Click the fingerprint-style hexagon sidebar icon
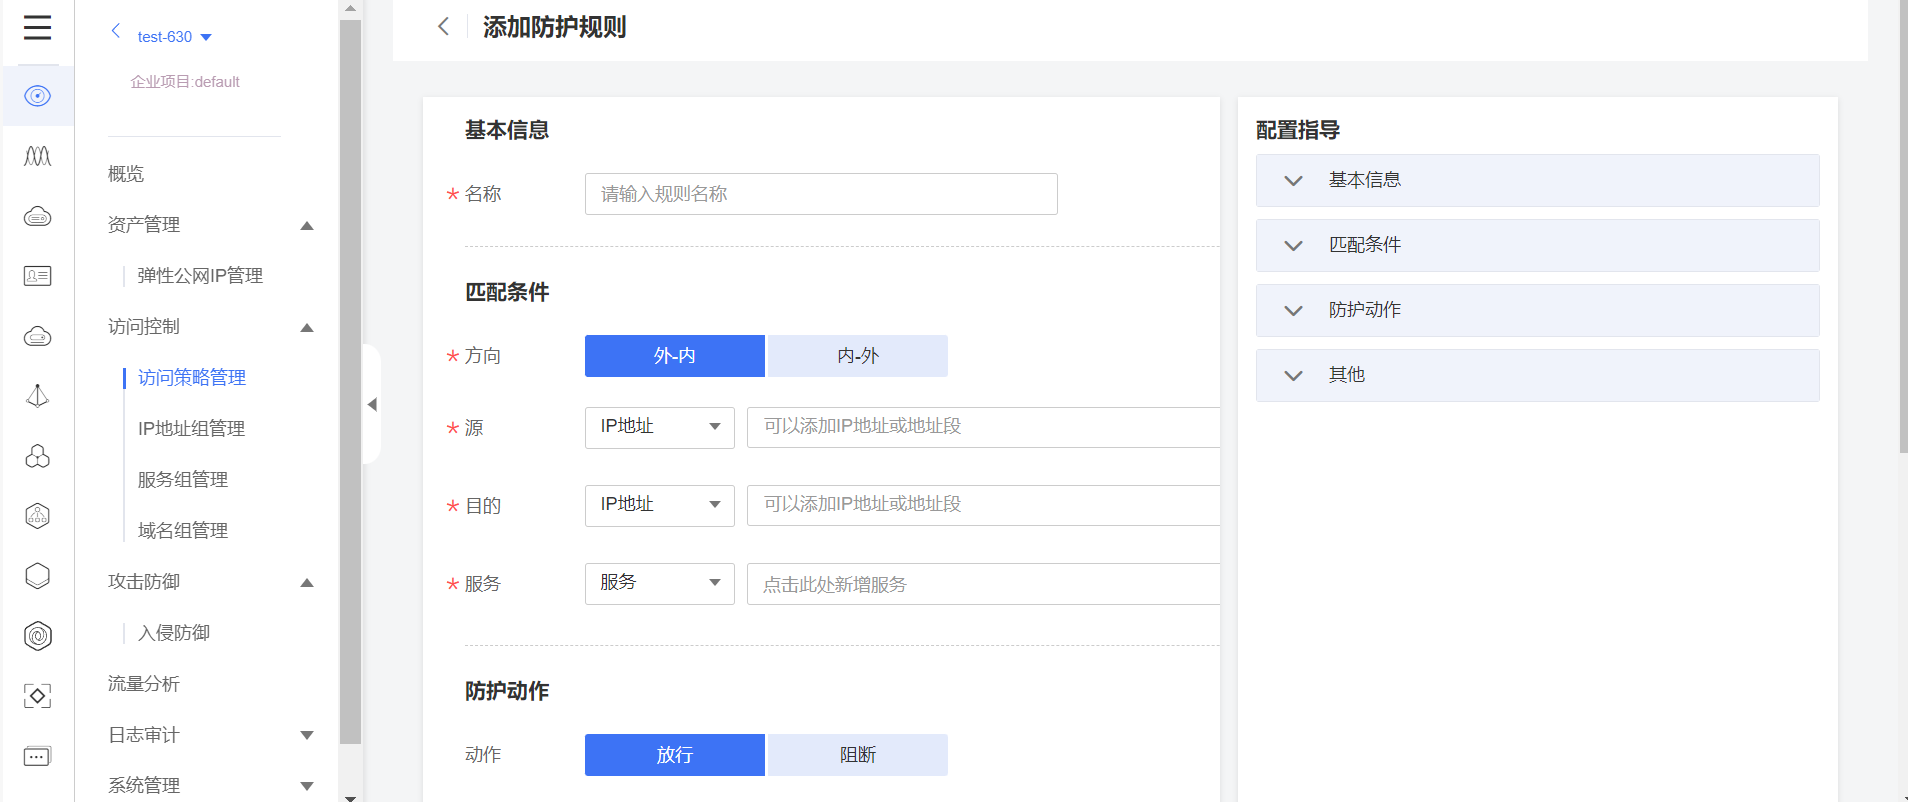 tap(37, 636)
